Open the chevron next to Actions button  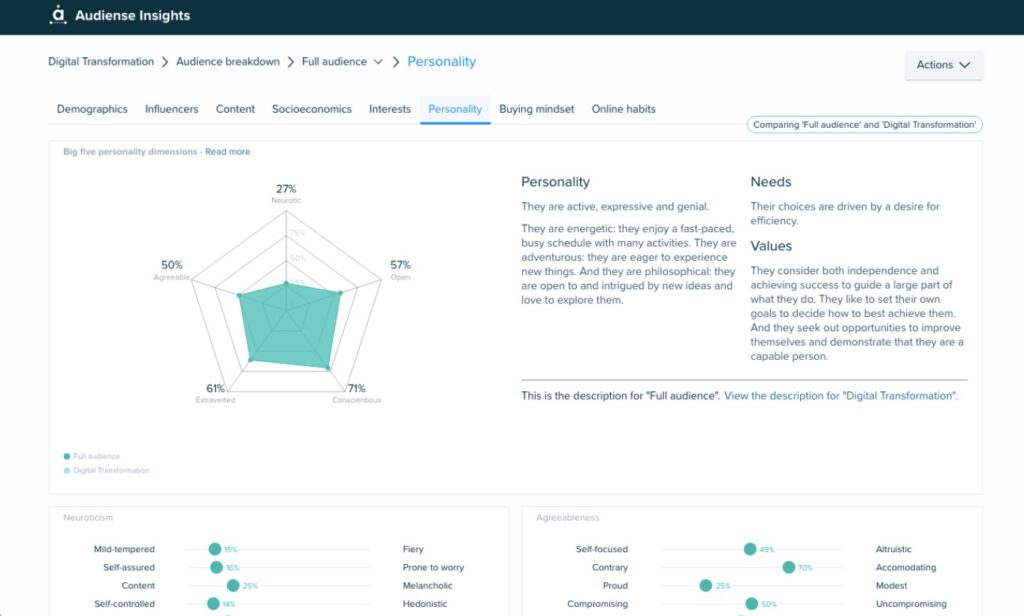[964, 64]
